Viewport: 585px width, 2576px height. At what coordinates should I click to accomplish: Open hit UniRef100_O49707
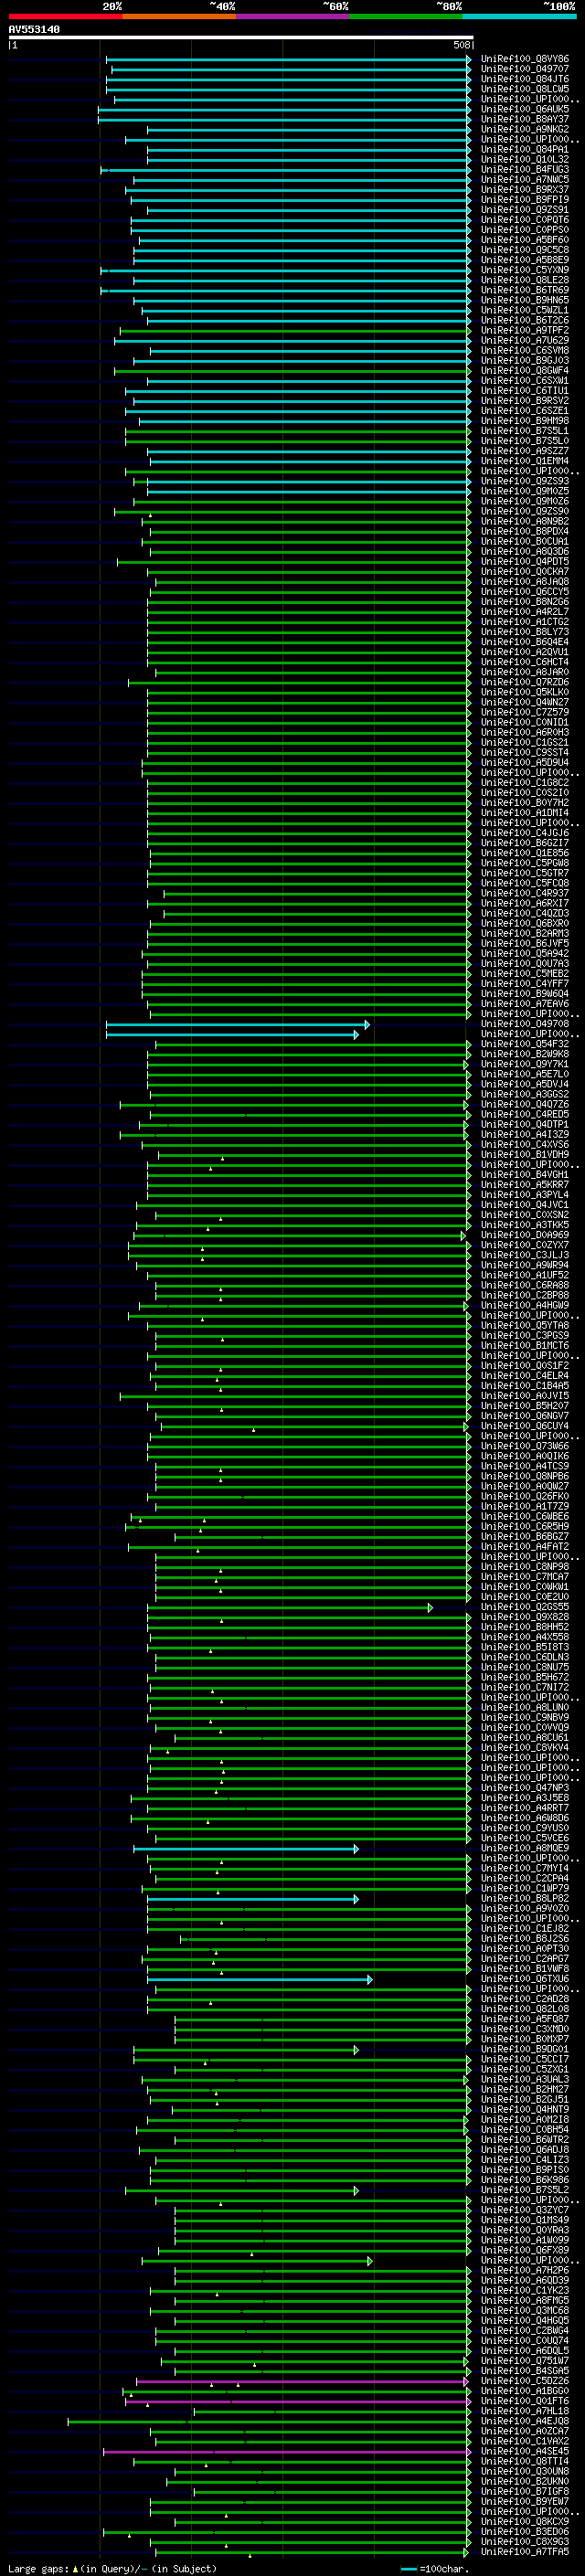point(525,69)
